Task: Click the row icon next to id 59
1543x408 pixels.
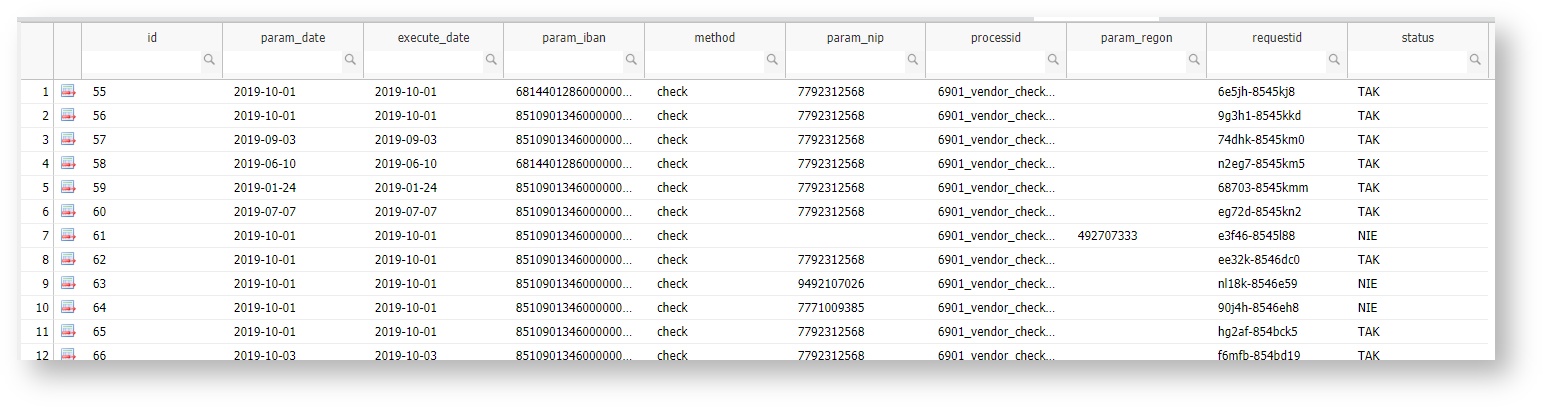Action: [68, 188]
